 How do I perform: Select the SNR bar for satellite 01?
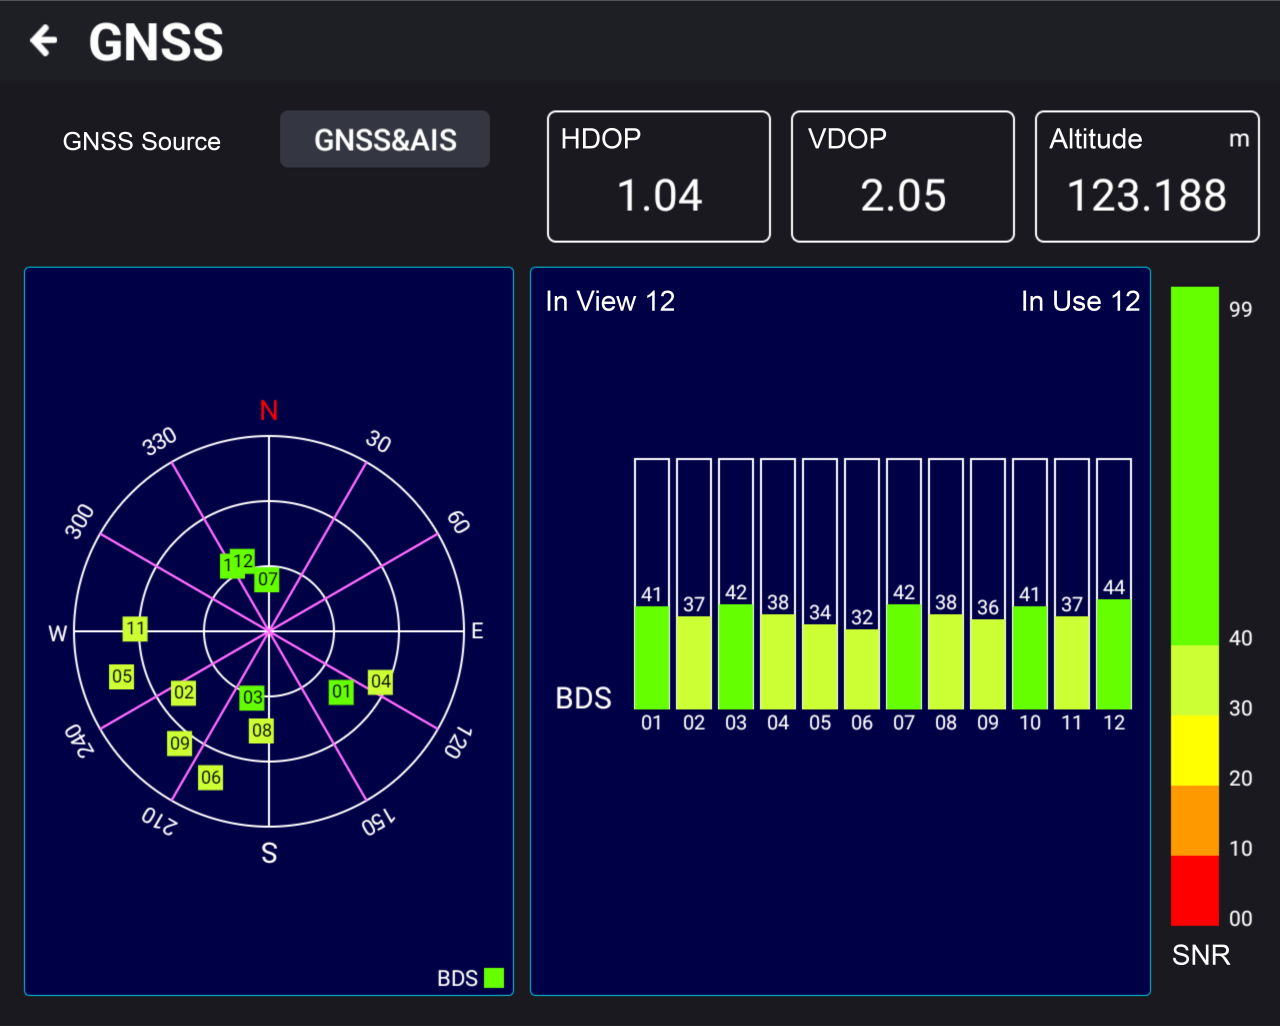tap(652, 584)
